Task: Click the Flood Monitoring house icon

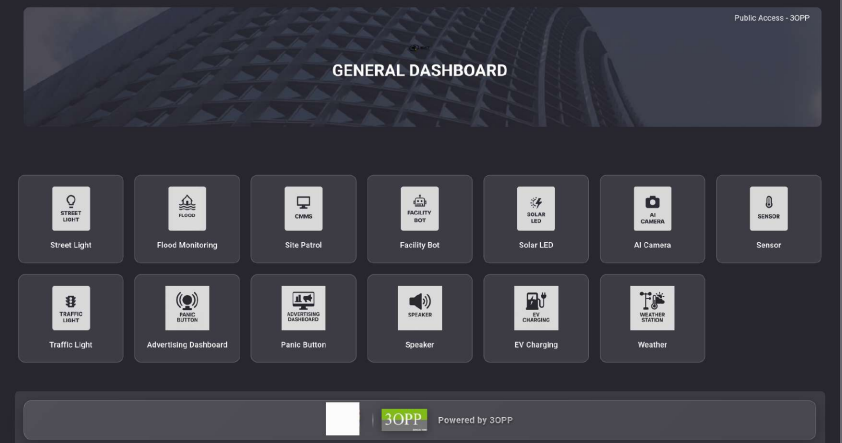Action: pyautogui.click(x=187, y=208)
